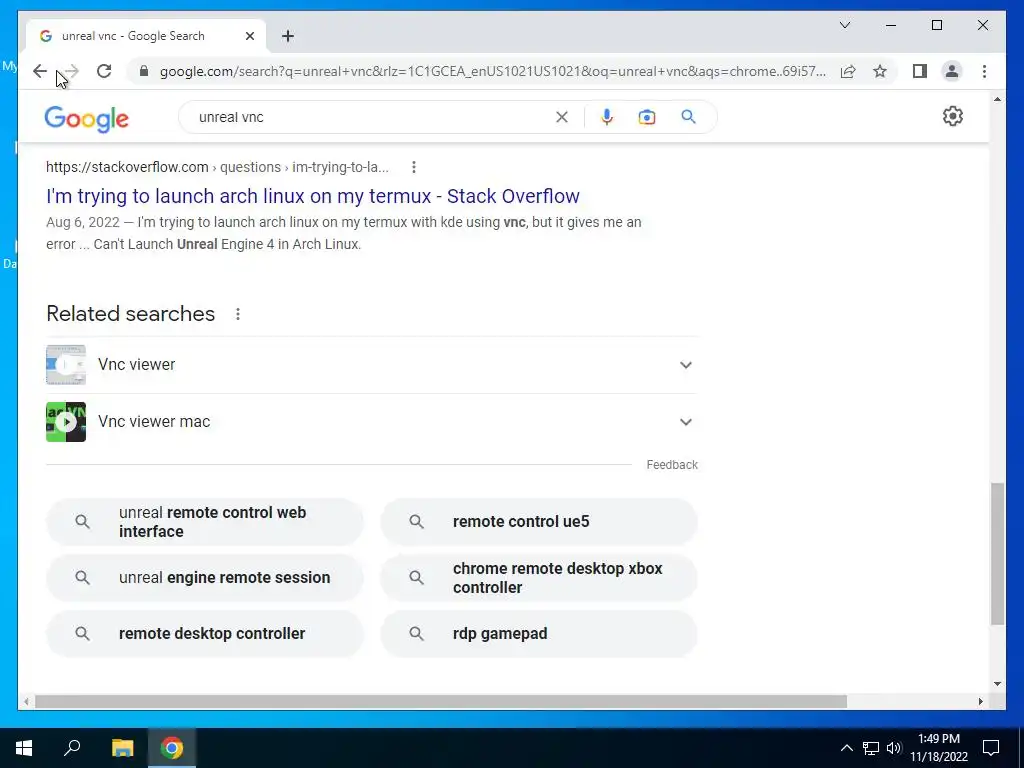Clear the search box with the X

(x=562, y=117)
